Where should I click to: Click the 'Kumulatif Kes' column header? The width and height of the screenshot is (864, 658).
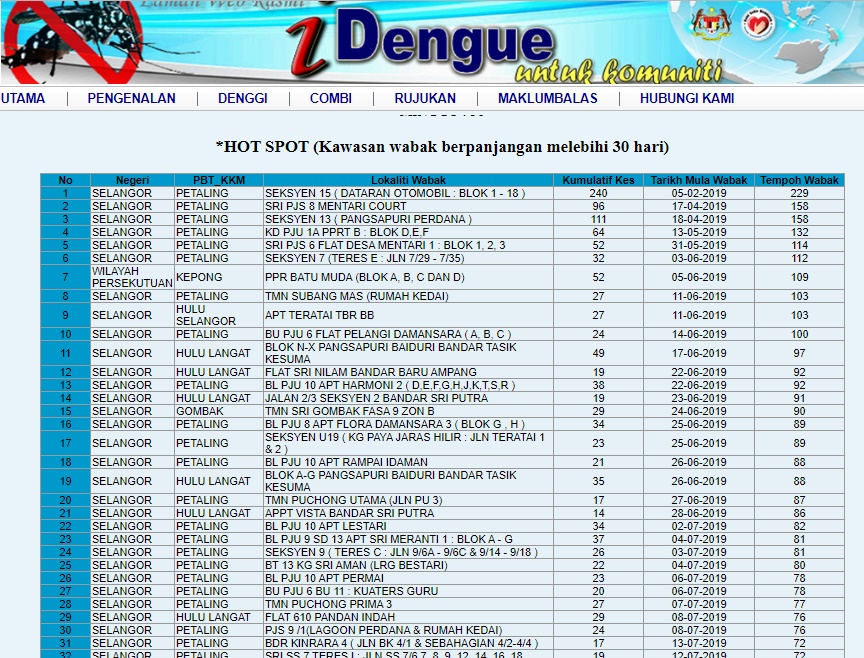pyautogui.click(x=598, y=180)
